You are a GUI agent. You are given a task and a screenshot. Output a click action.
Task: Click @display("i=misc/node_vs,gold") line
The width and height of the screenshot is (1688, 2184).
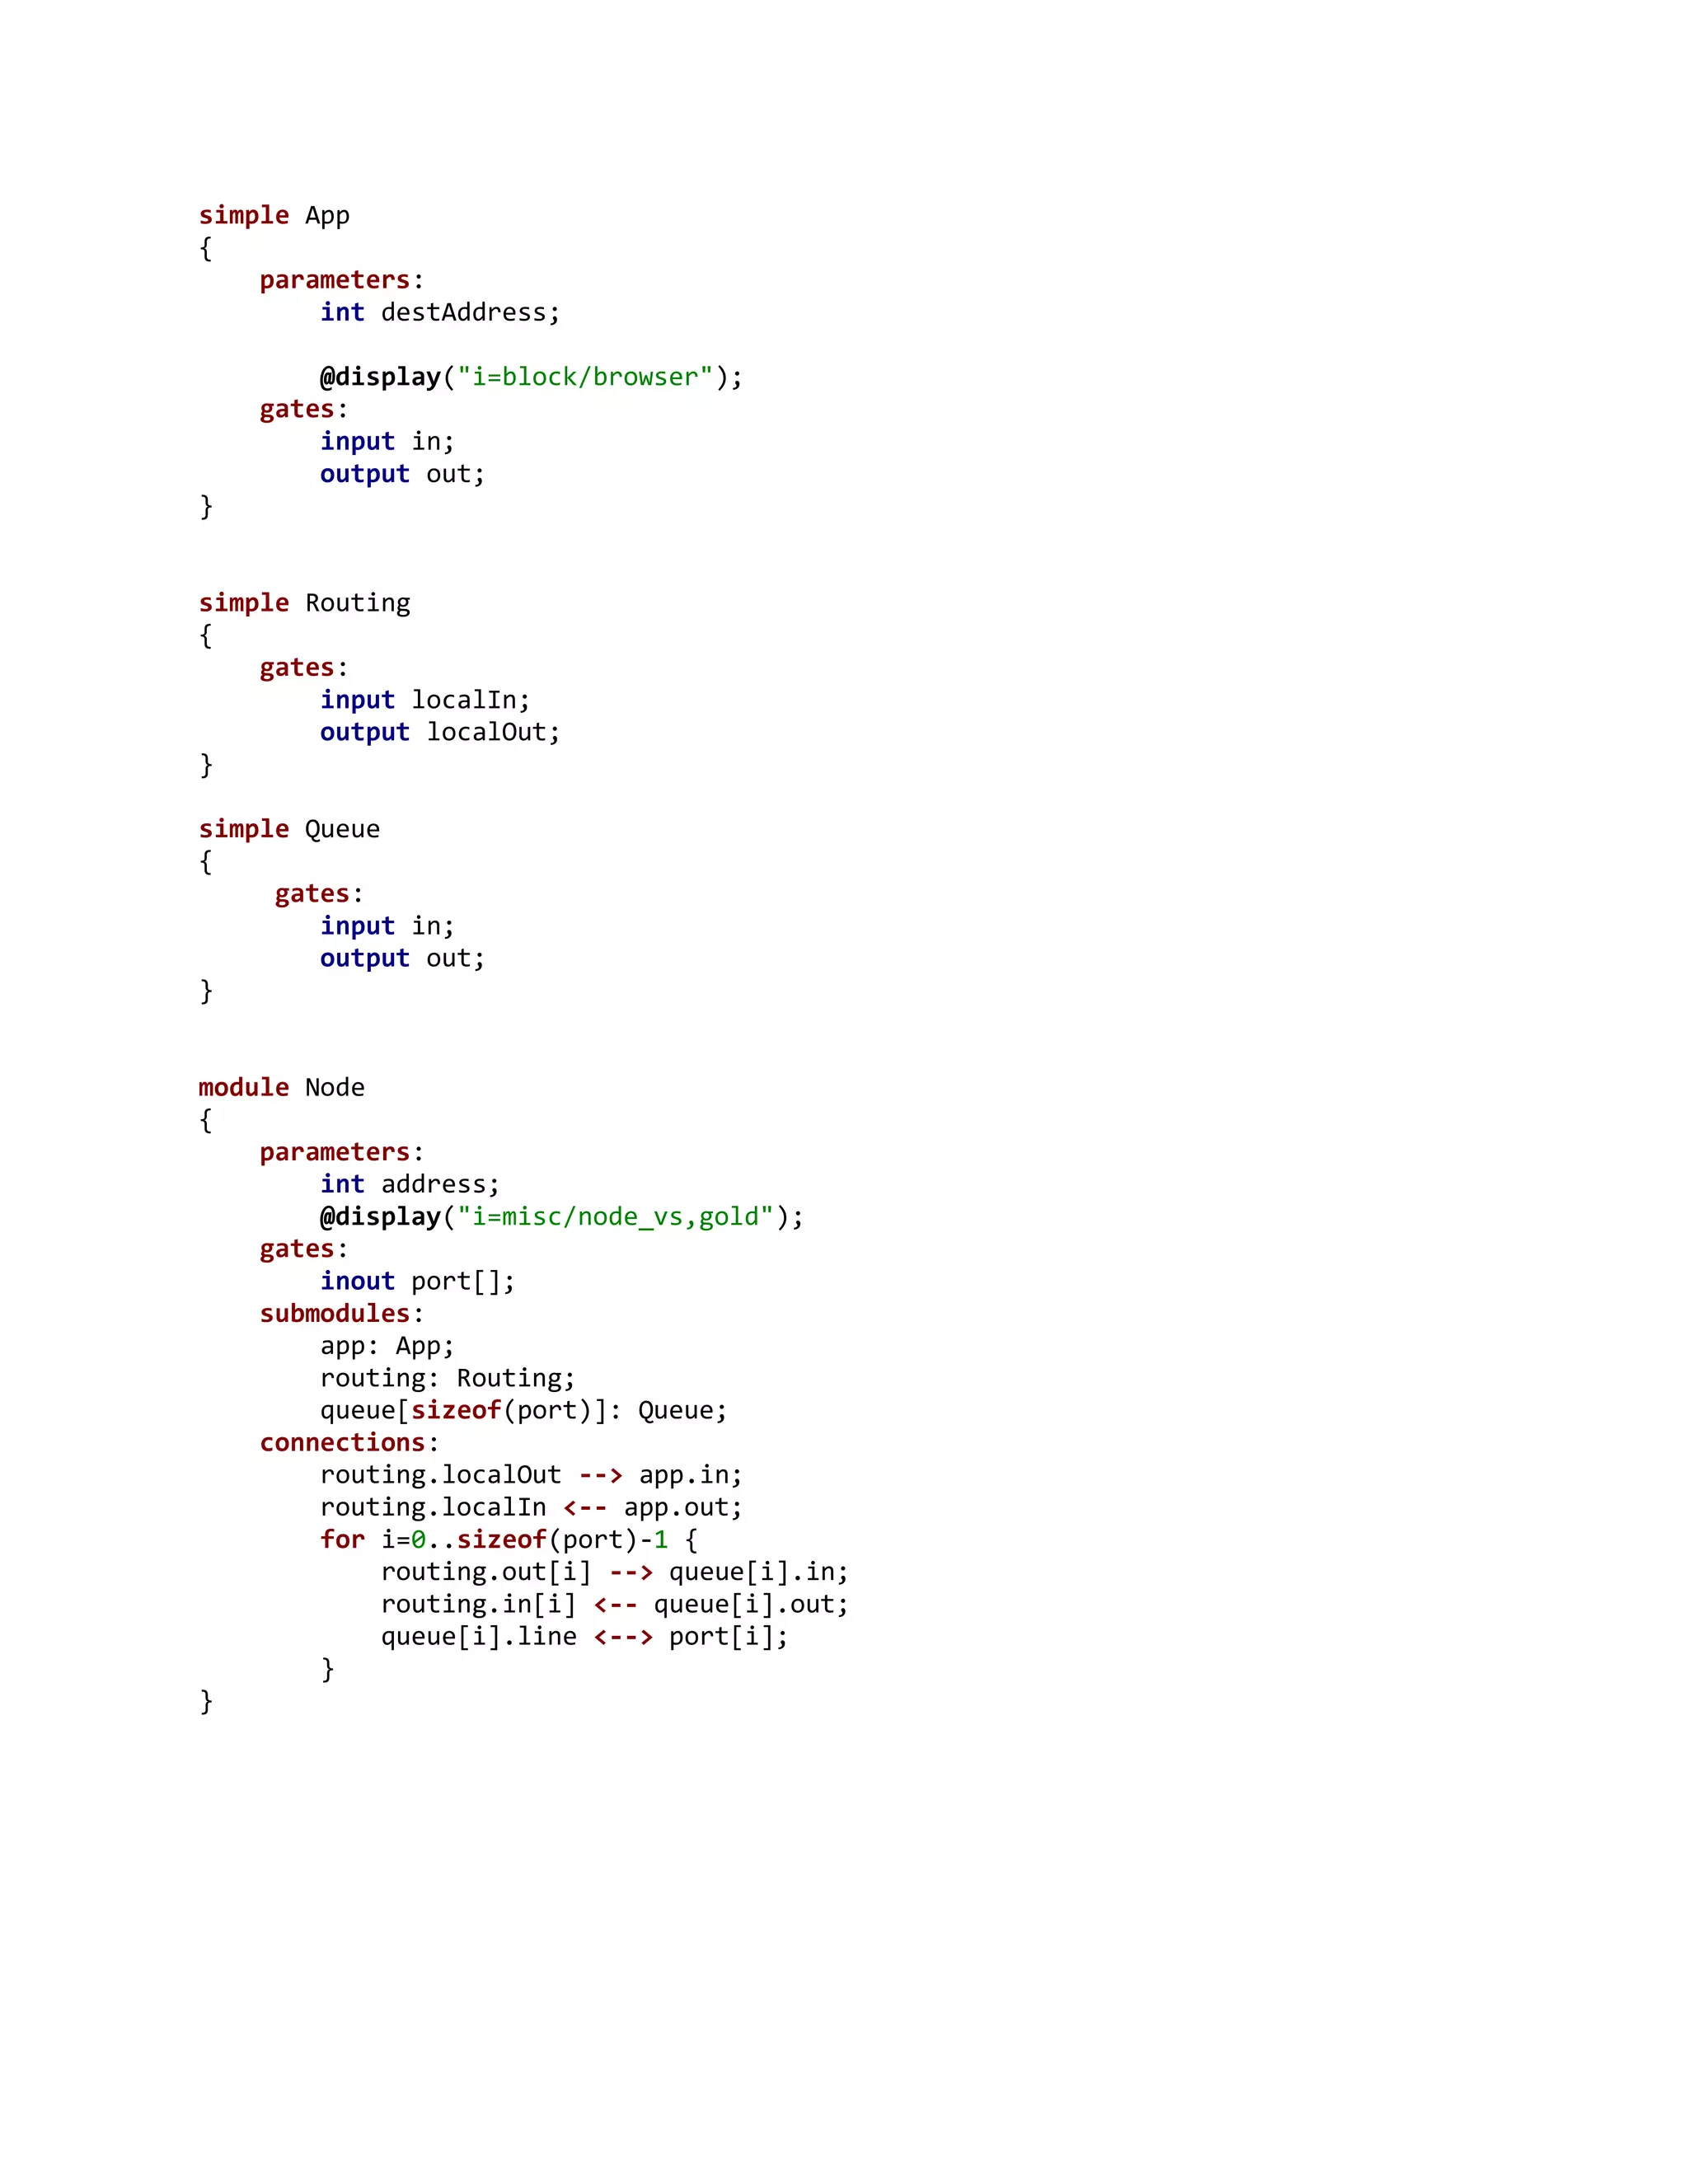pos(562,1217)
